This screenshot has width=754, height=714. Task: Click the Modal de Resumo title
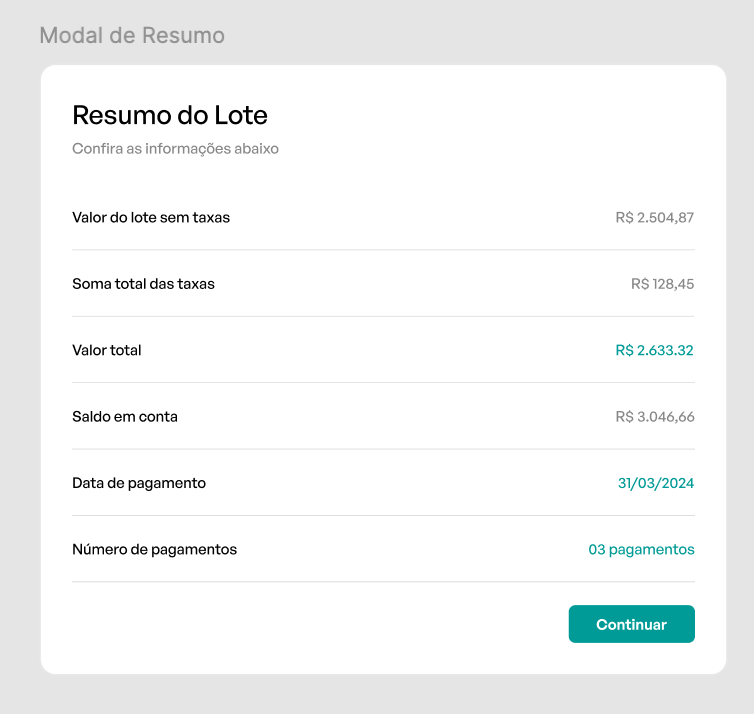click(132, 36)
